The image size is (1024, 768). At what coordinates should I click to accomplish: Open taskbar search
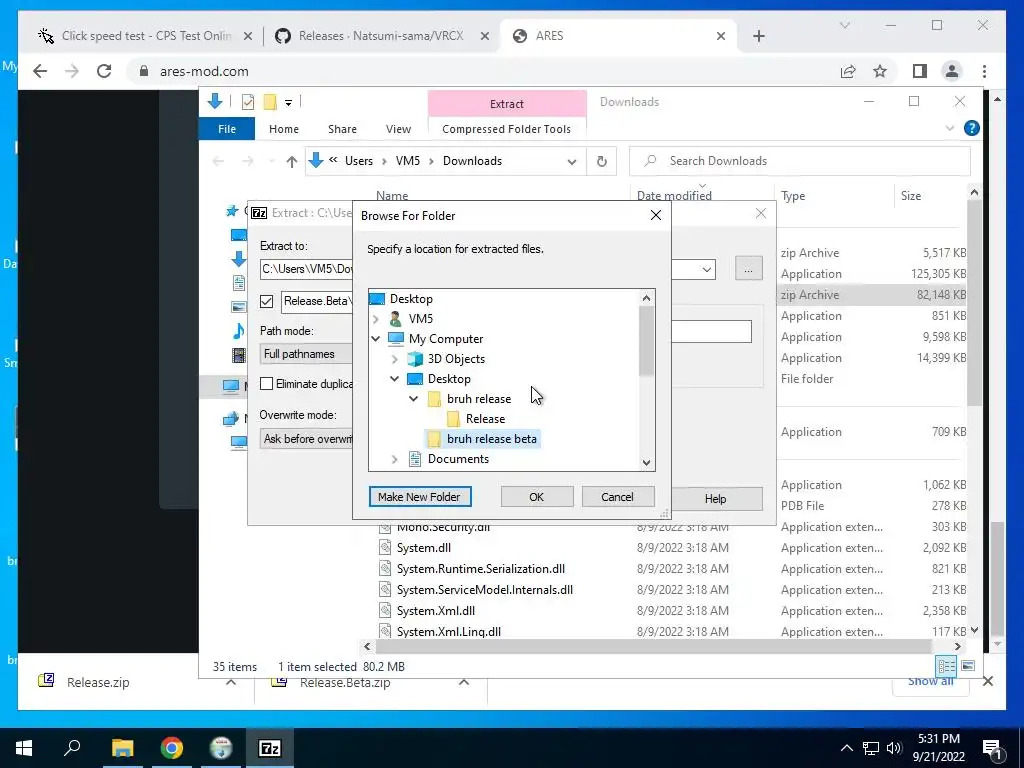pyautogui.click(x=72, y=748)
